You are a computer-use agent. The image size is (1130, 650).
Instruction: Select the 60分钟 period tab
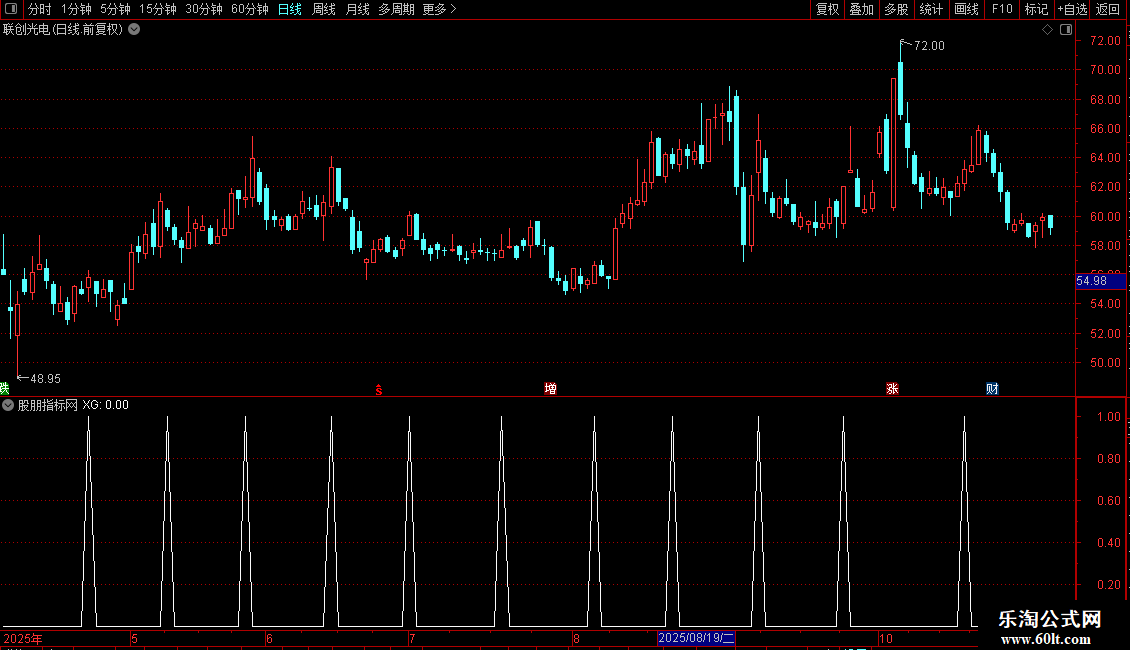click(249, 9)
